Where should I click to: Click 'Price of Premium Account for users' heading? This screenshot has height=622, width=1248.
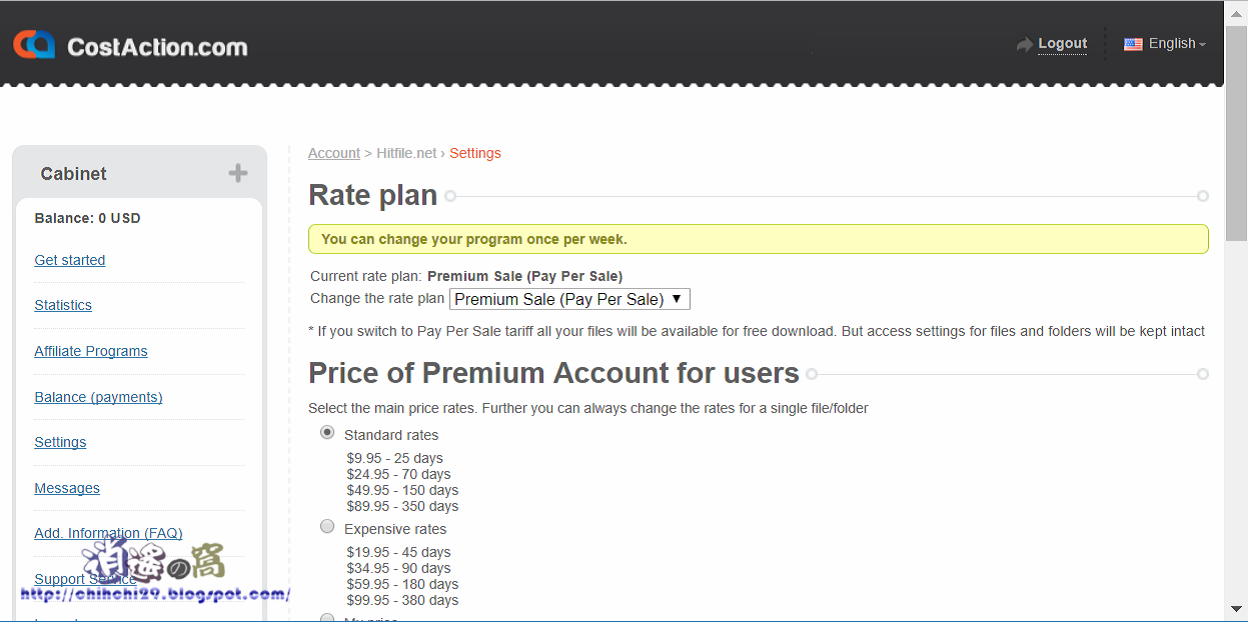(554, 373)
